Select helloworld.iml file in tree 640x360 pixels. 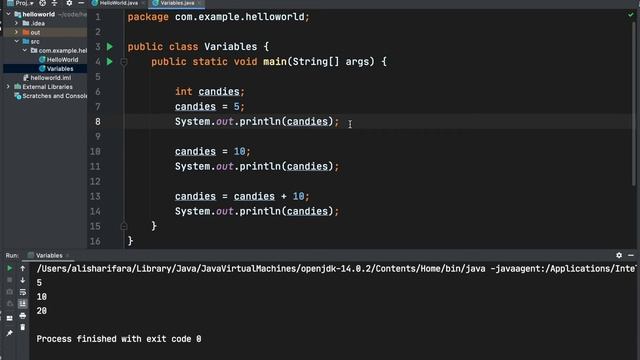coord(47,78)
